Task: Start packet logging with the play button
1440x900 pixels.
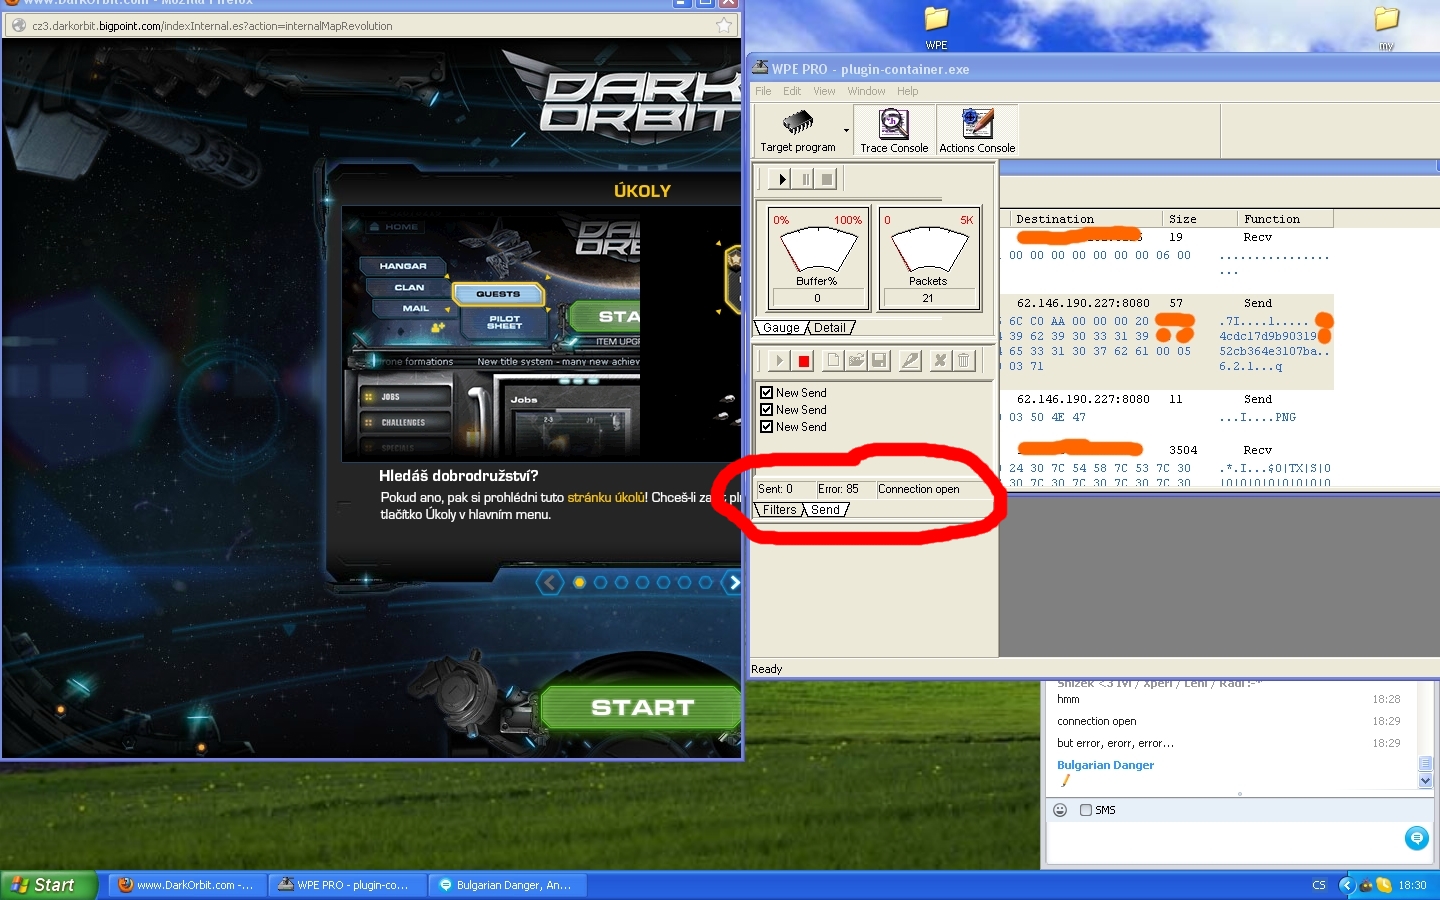Action: [781, 179]
